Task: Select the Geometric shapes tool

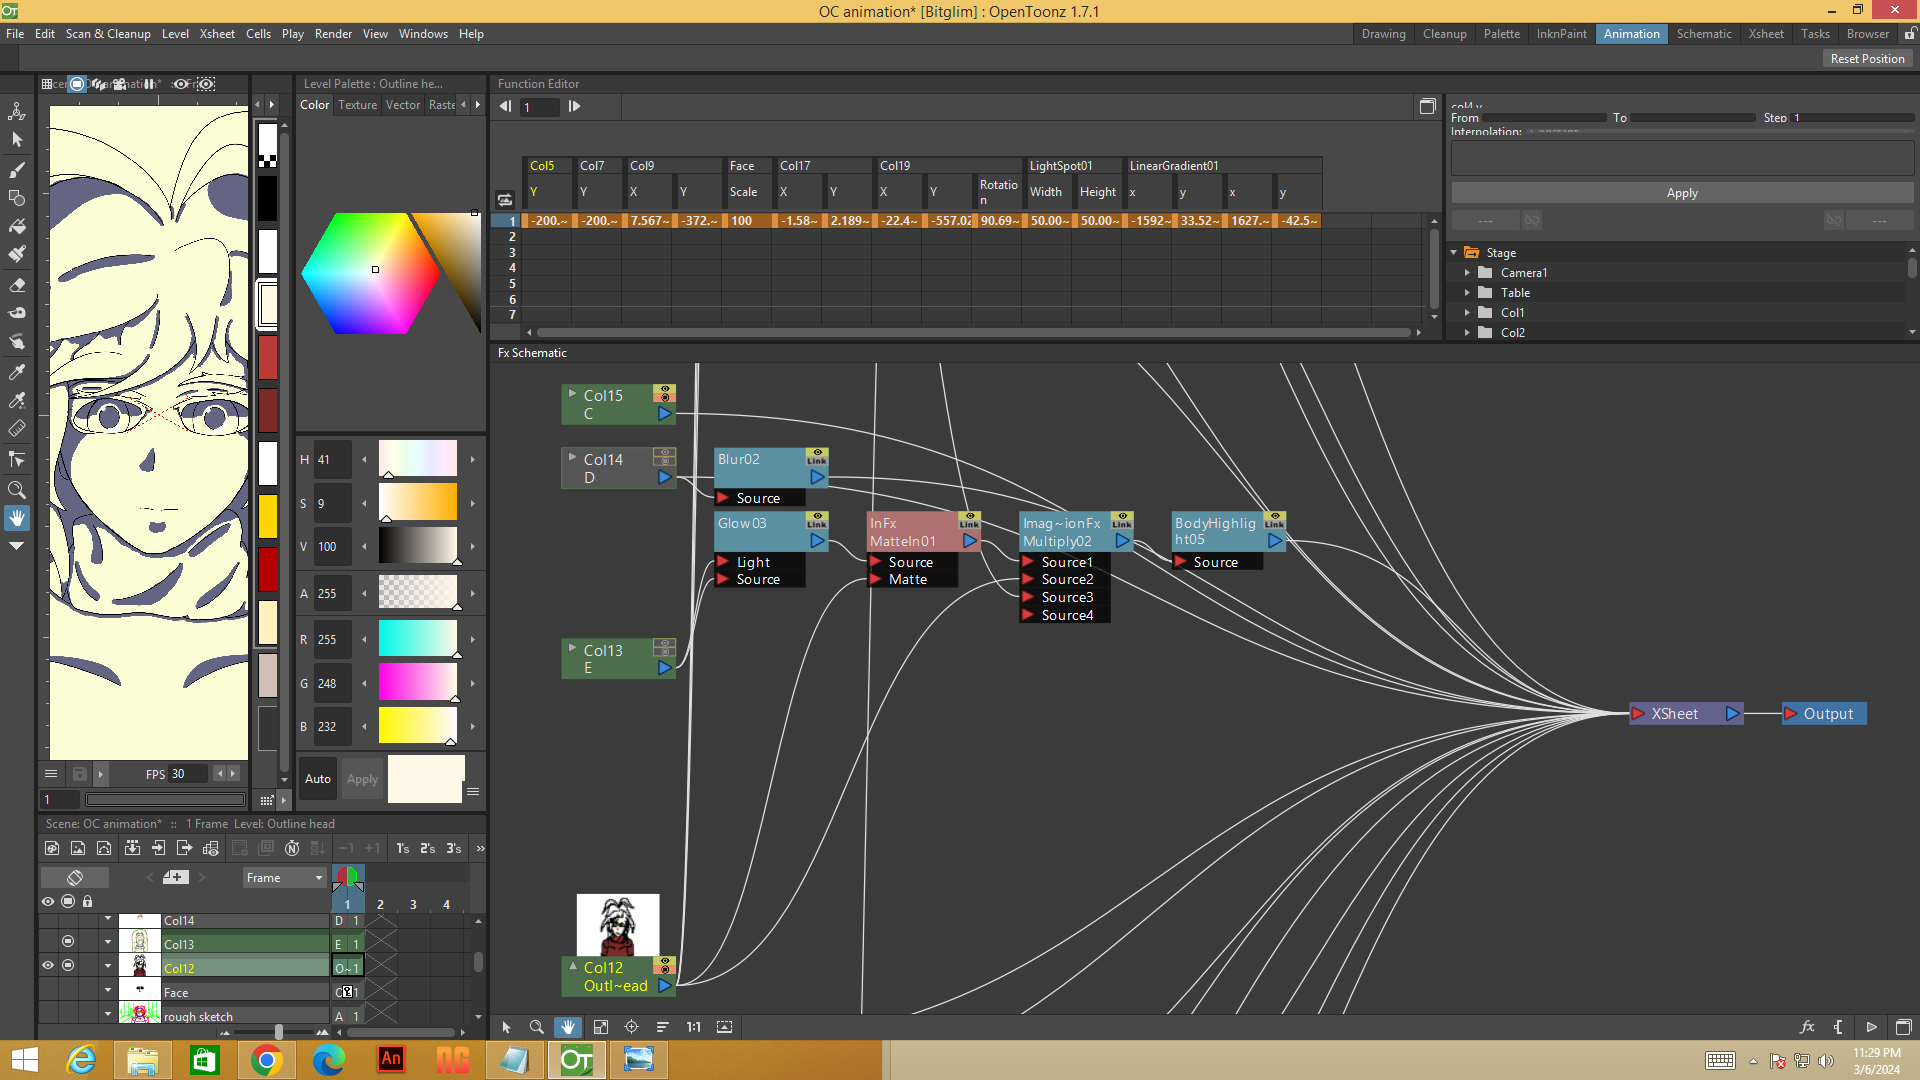Action: 17,198
